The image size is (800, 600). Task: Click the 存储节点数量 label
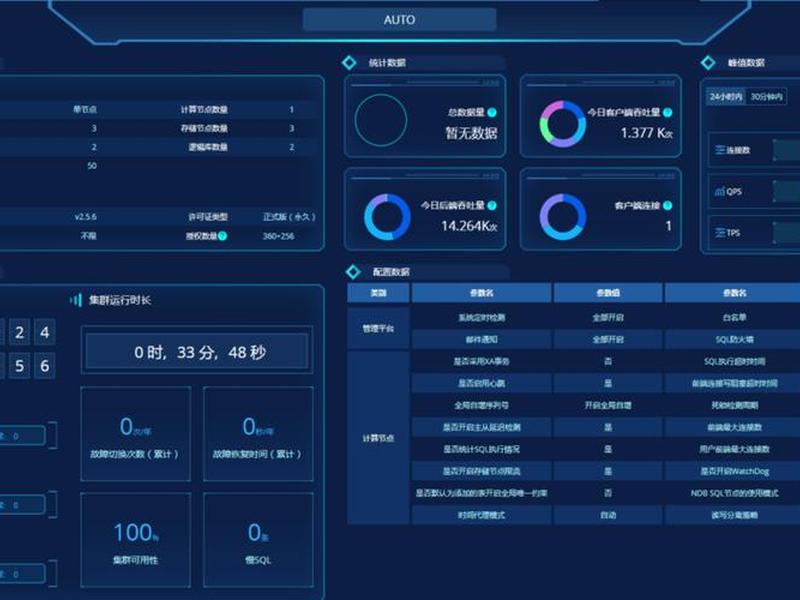pyautogui.click(x=204, y=128)
